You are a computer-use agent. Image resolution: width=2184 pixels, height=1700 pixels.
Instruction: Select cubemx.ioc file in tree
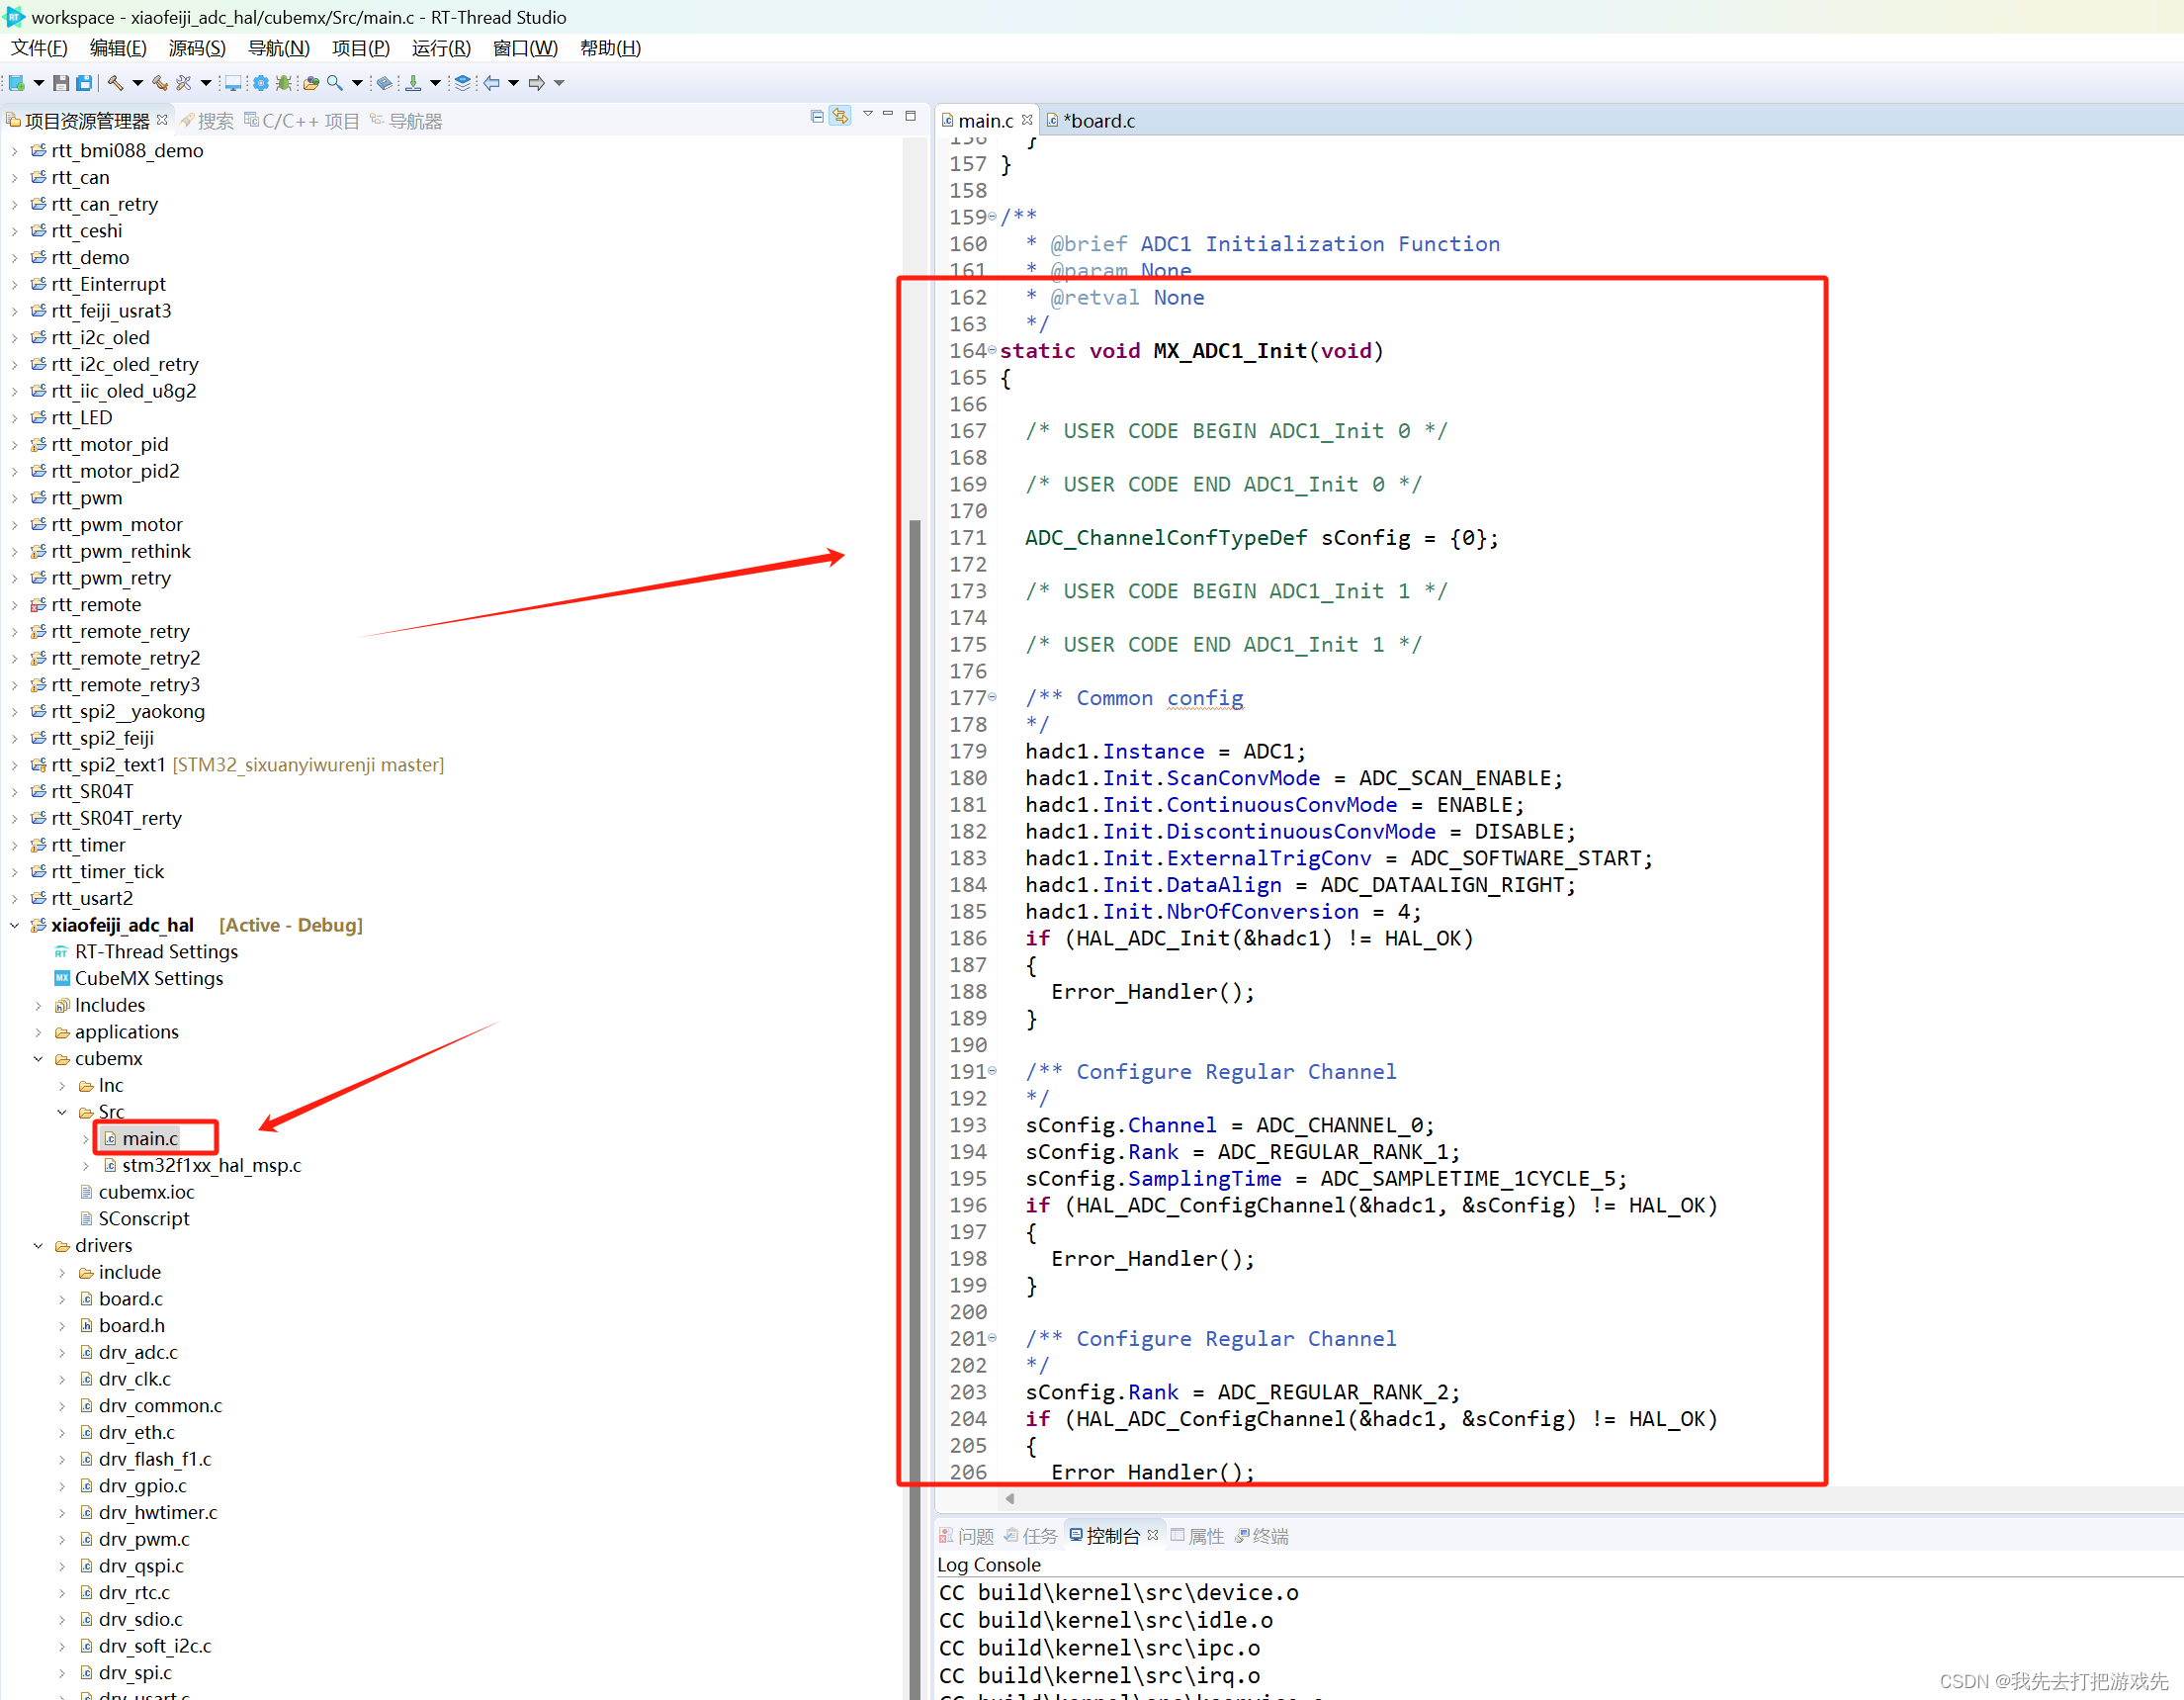pyautogui.click(x=137, y=1192)
